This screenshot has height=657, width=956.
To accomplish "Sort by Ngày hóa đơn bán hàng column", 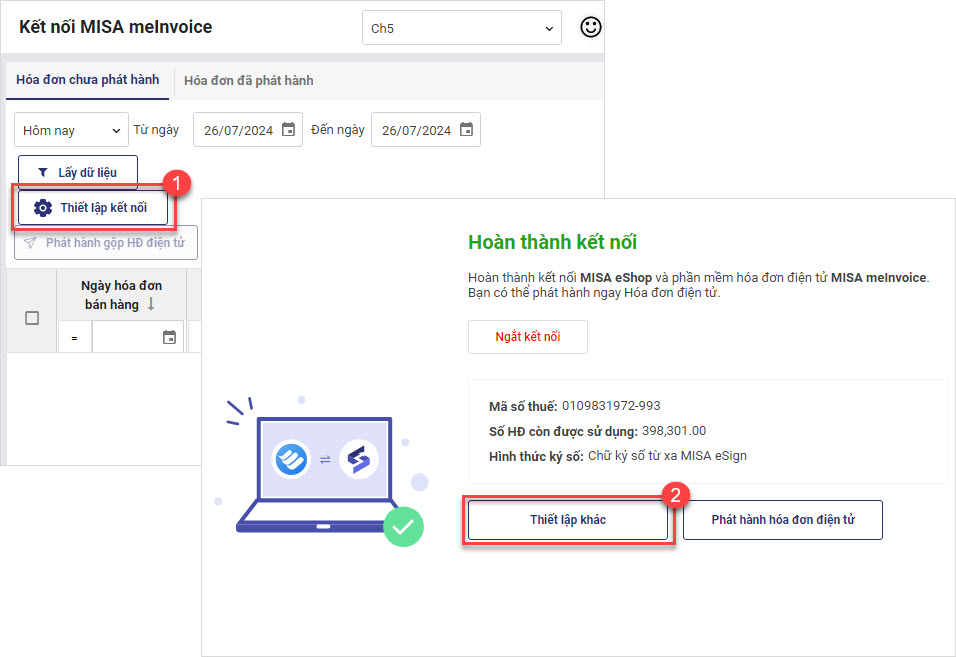I will 121,295.
